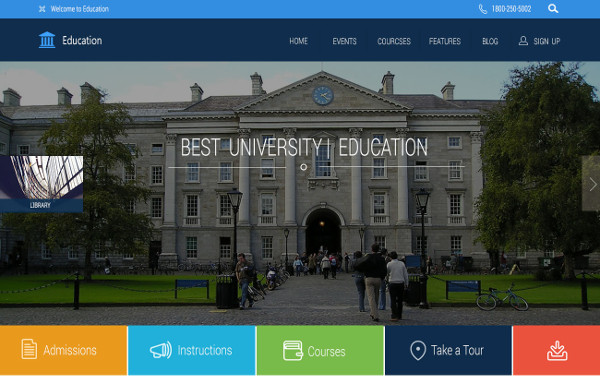Click the user profile icon beside Sign Up
This screenshot has height=376, width=600.
tap(523, 41)
